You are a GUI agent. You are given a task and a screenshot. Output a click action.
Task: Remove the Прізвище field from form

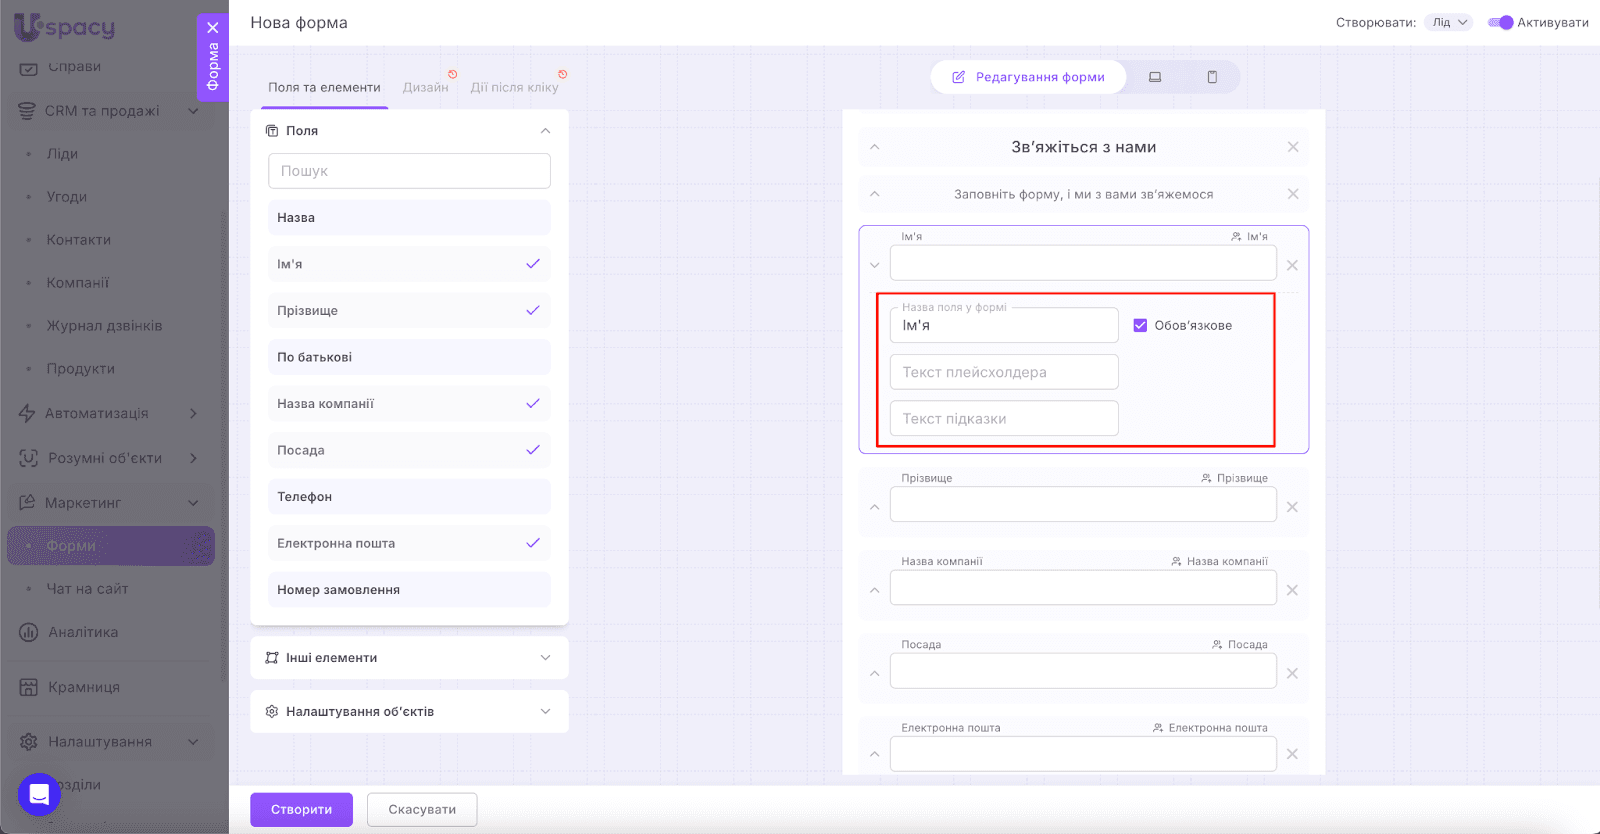(1292, 507)
